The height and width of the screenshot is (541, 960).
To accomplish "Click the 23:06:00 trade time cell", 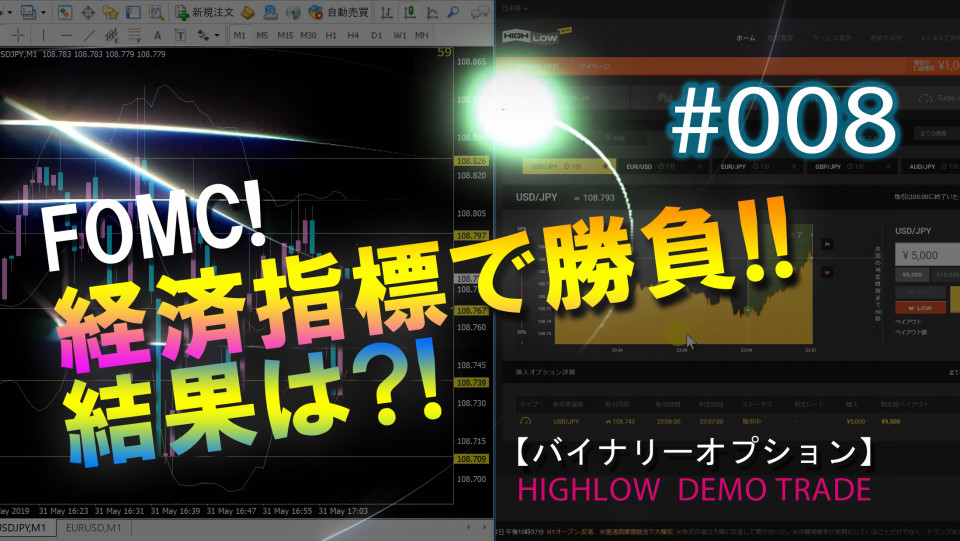I will (668, 421).
